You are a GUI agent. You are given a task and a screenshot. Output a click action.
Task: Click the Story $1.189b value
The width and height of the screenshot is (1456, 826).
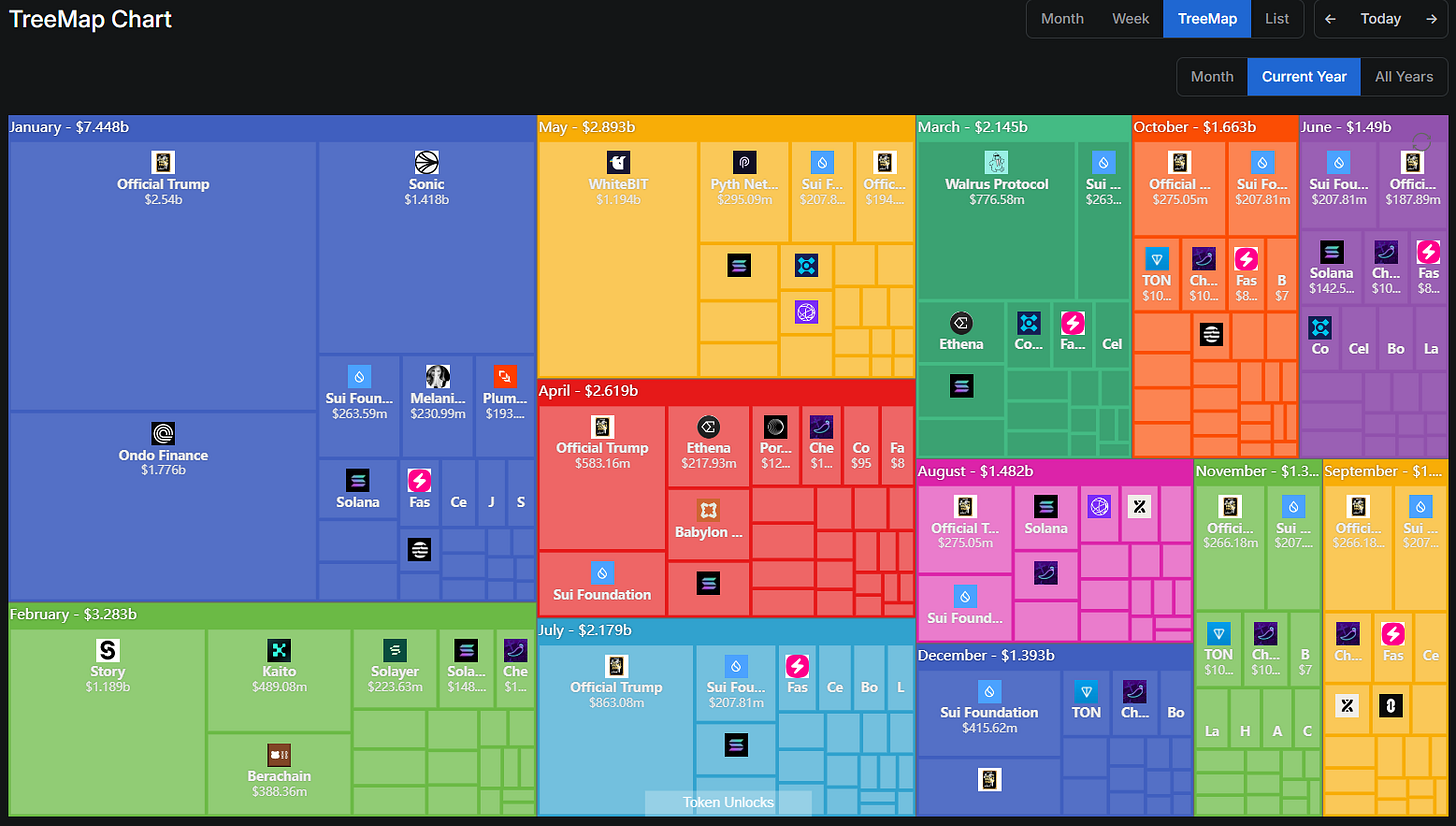coord(108,686)
